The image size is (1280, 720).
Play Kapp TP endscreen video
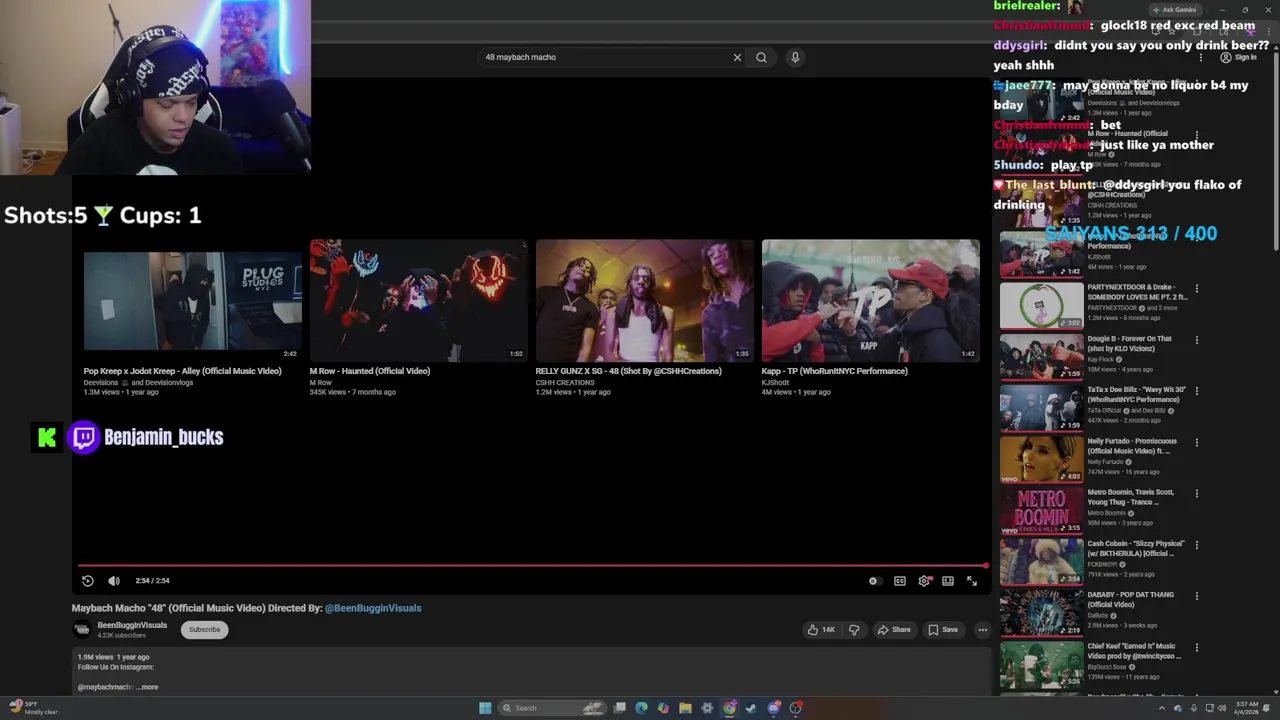point(870,300)
